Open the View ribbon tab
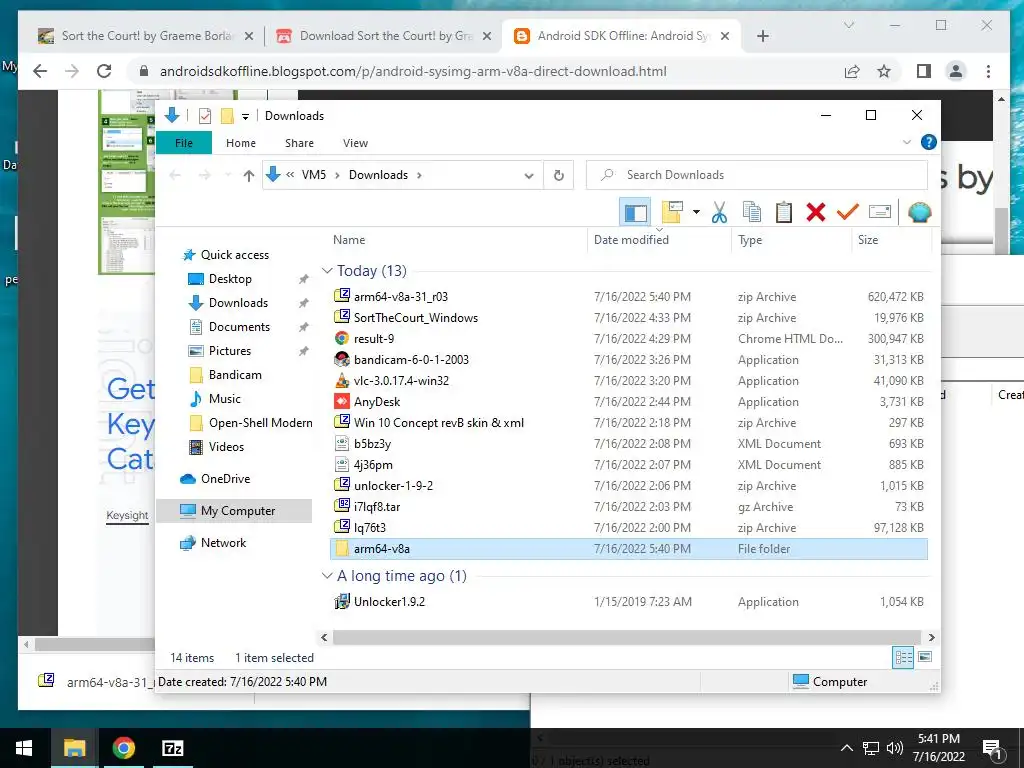The image size is (1024, 768). [x=355, y=143]
